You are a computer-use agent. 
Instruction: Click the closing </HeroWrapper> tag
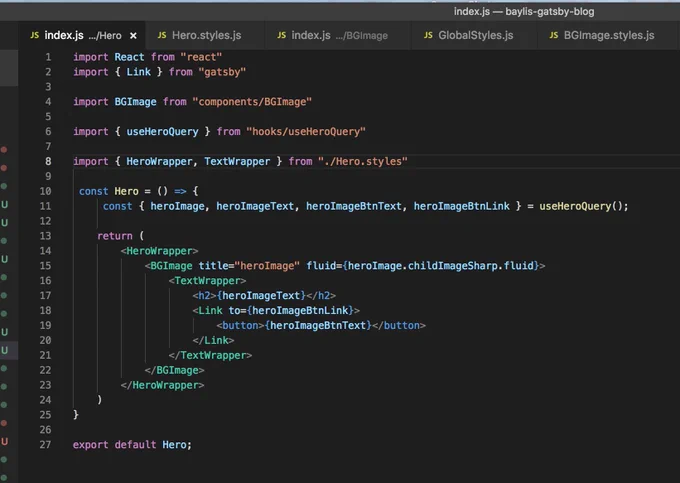[x=162, y=385]
